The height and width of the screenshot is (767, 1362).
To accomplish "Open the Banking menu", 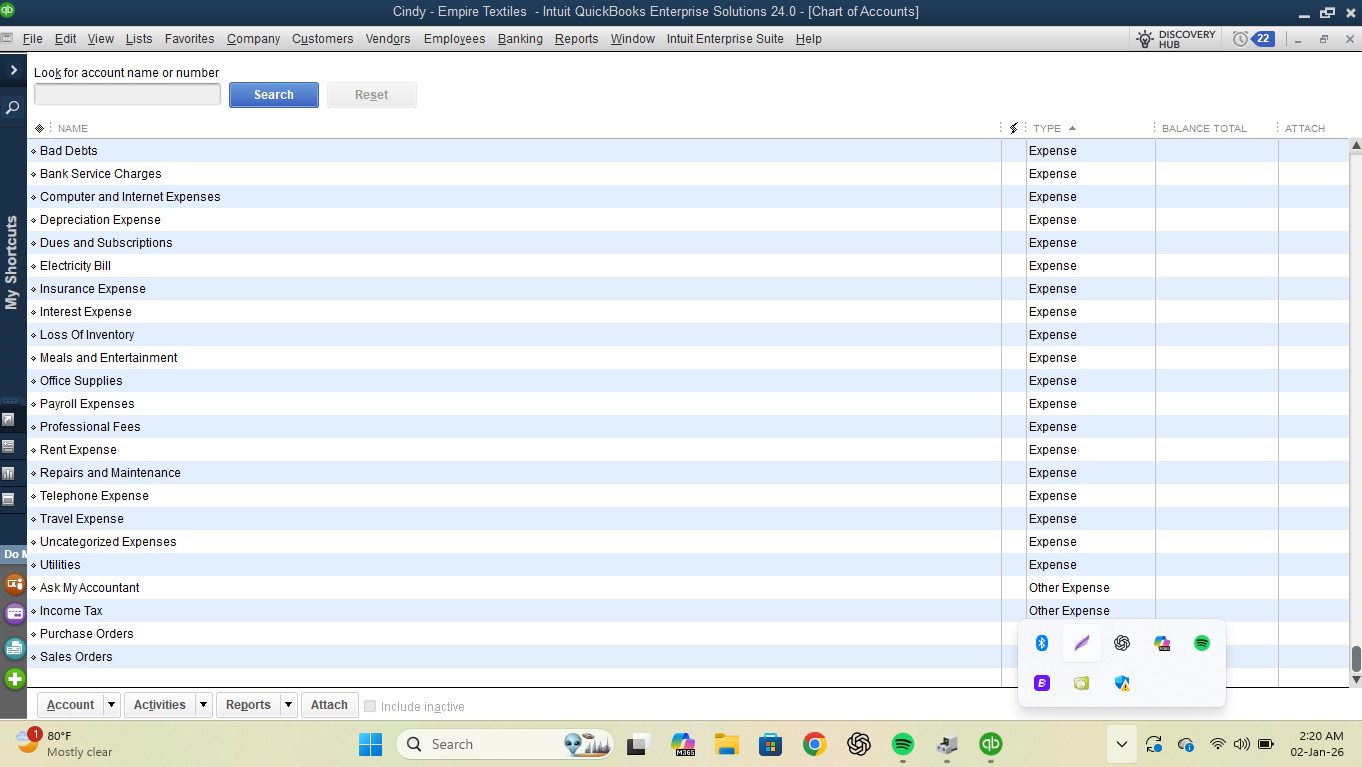I will click(520, 39).
